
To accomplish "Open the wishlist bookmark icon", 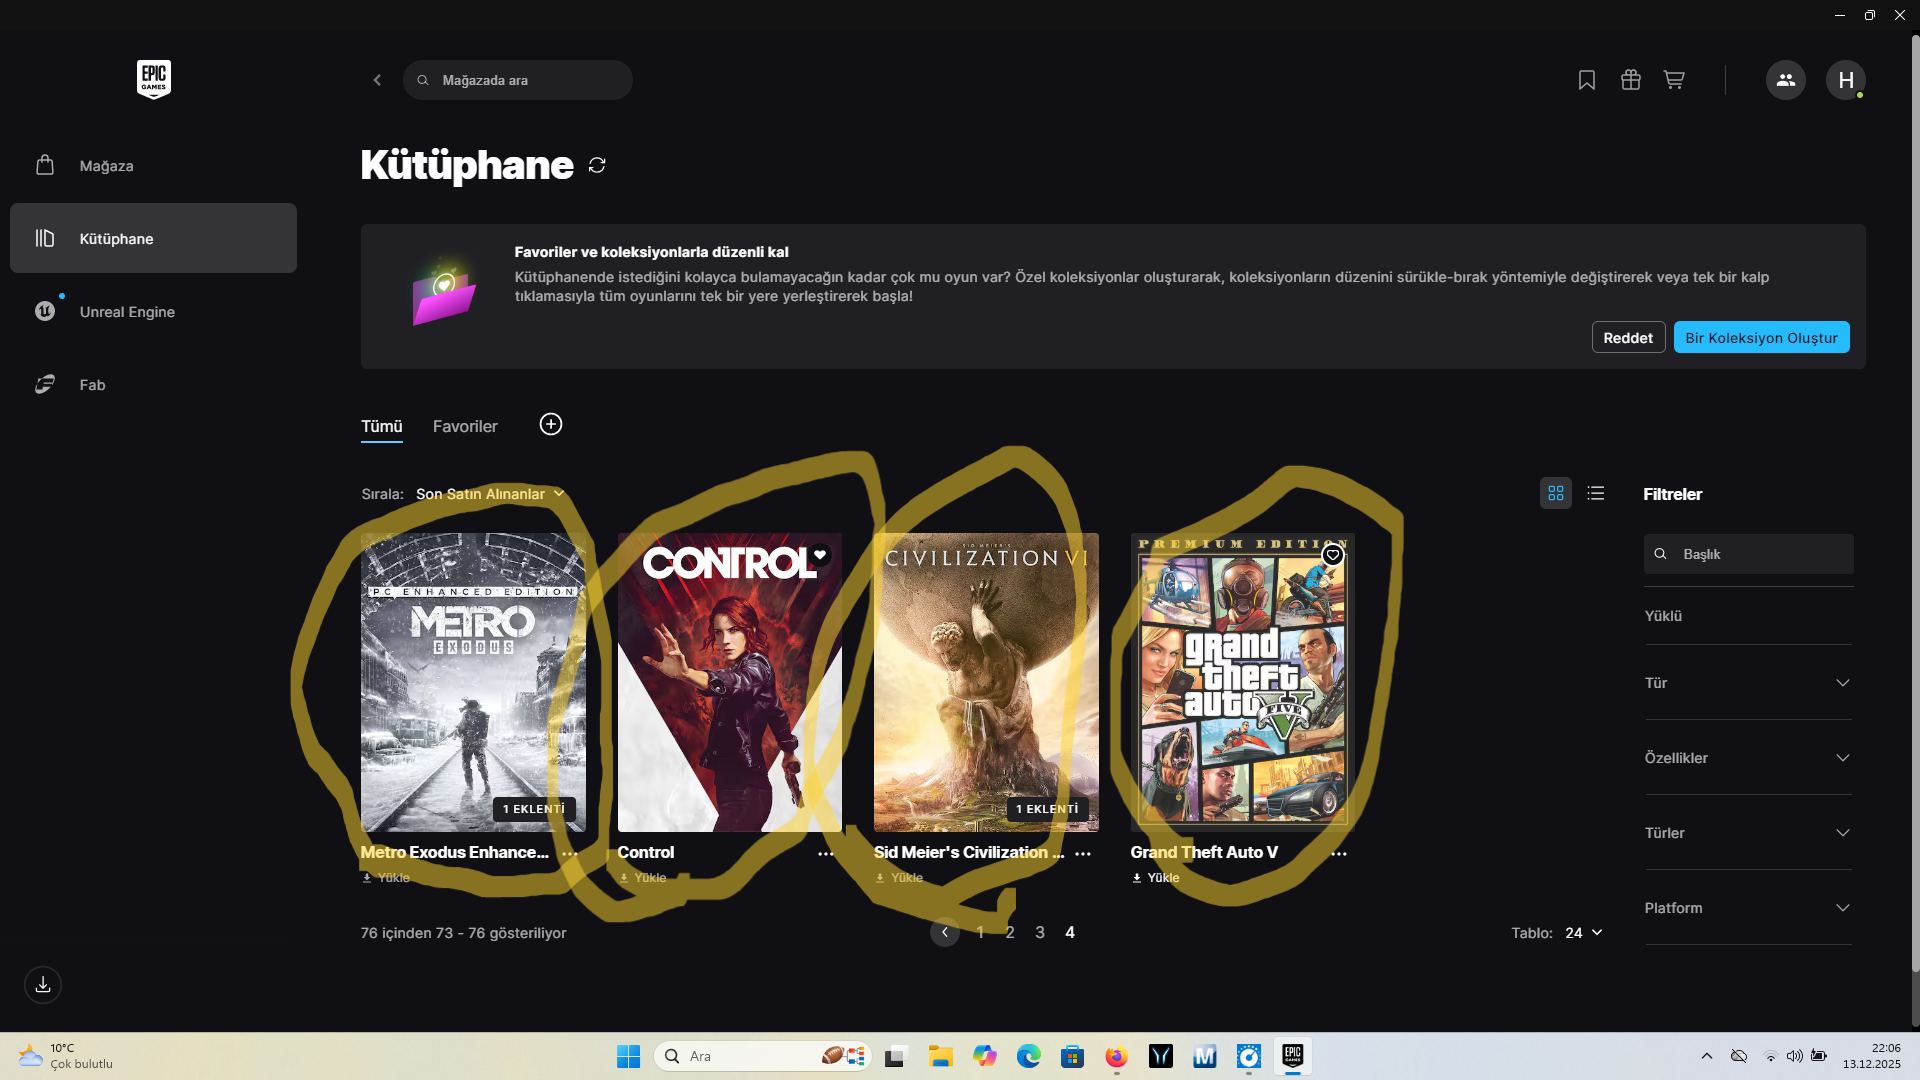I will click(x=1587, y=80).
